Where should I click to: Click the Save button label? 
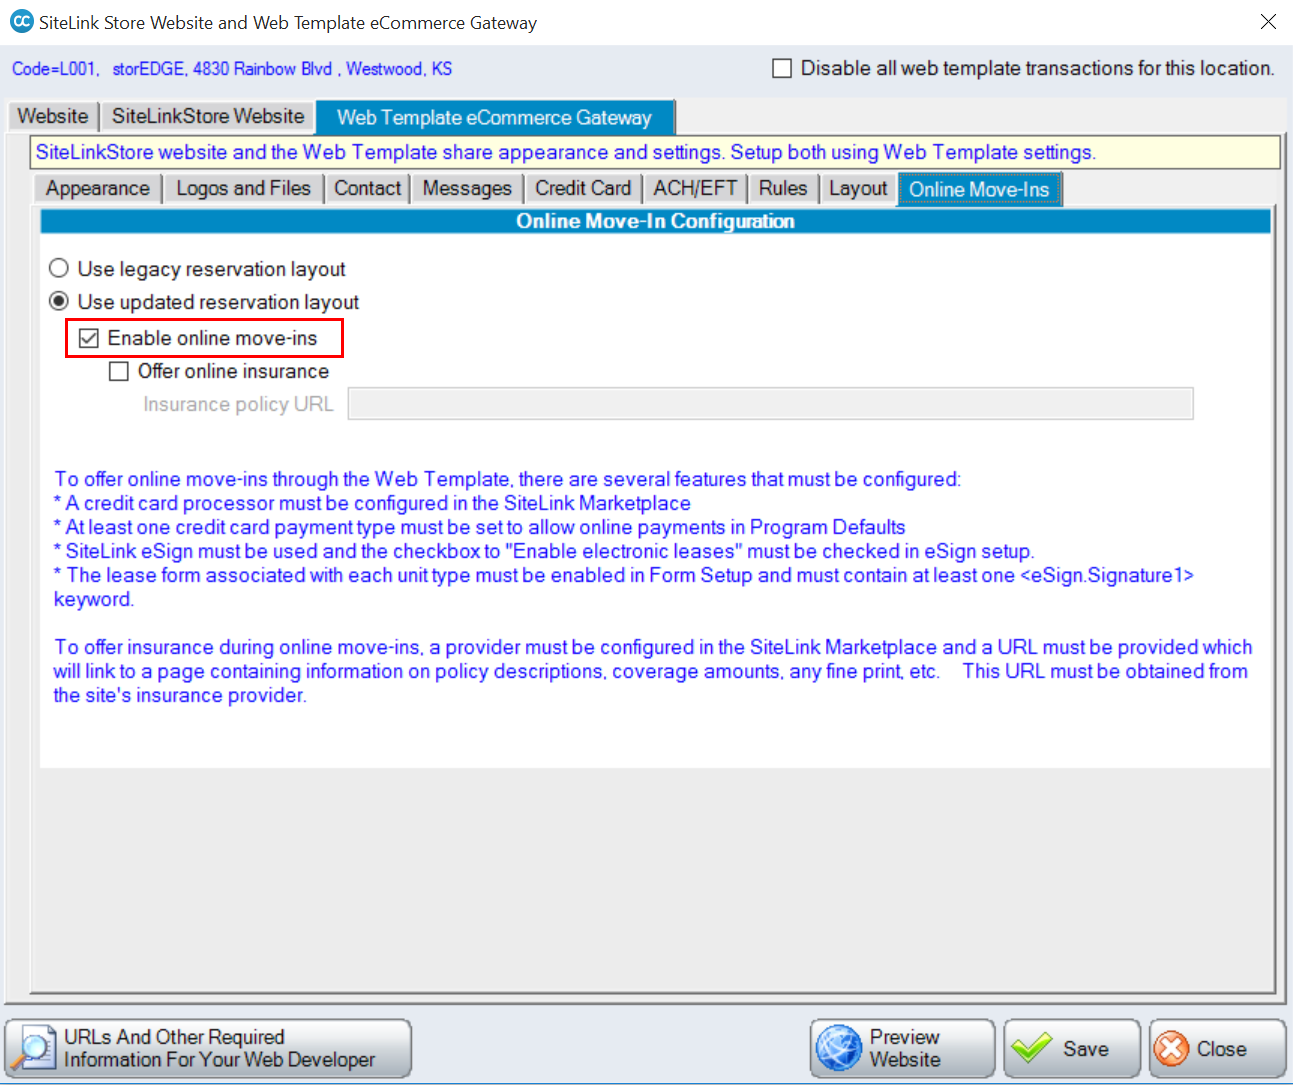point(1086,1049)
